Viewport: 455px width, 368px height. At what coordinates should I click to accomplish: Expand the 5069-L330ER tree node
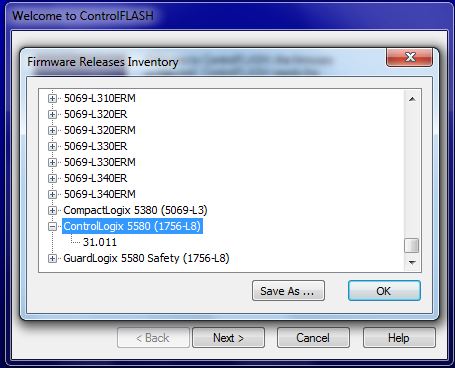52,146
